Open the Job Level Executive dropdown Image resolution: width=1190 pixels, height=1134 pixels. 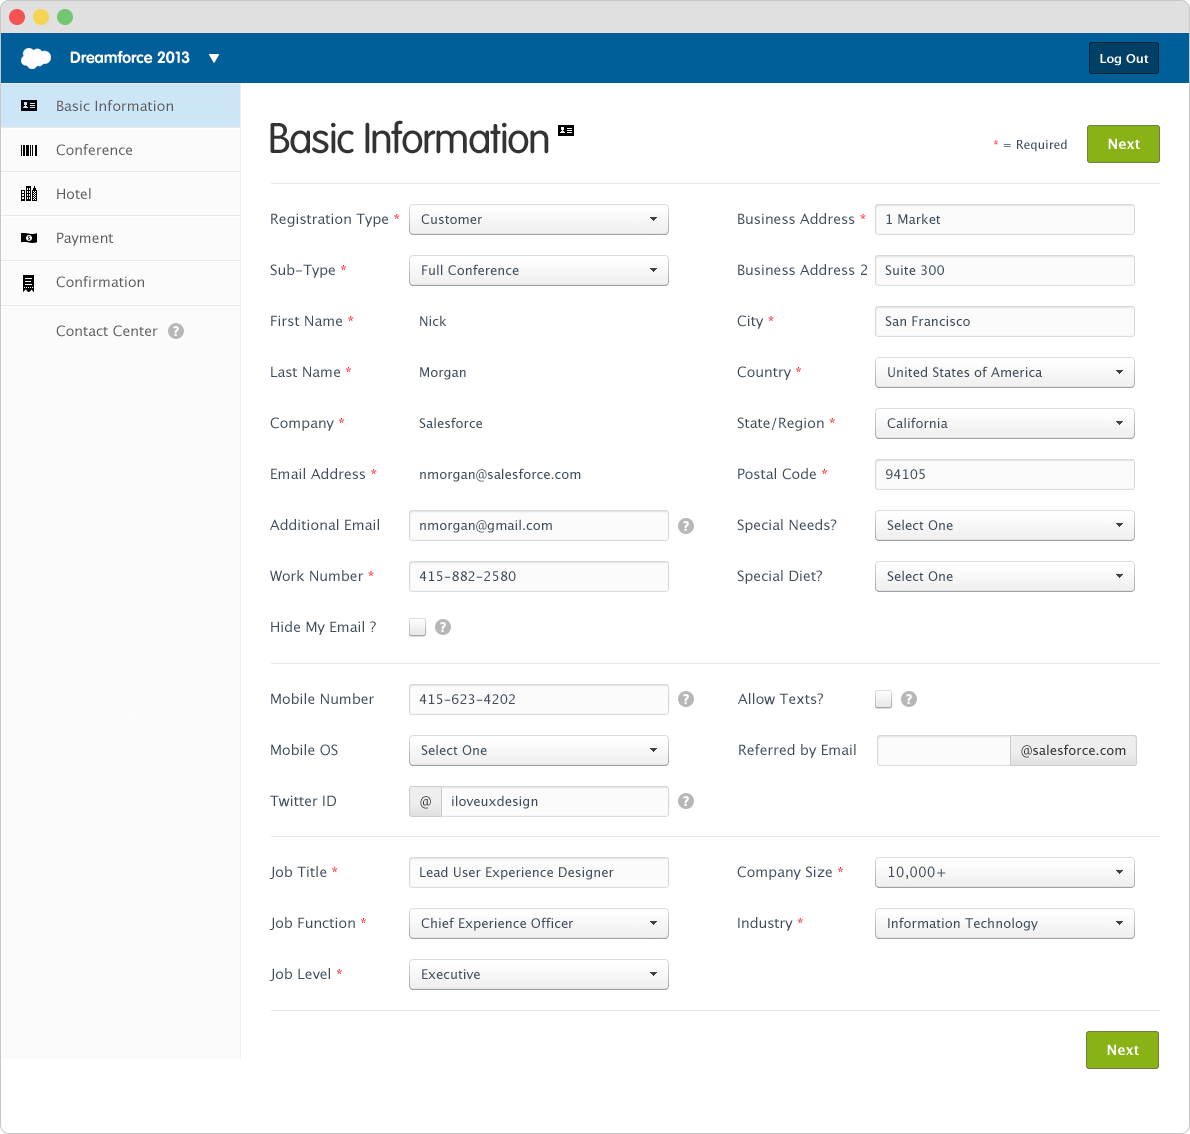tap(539, 975)
